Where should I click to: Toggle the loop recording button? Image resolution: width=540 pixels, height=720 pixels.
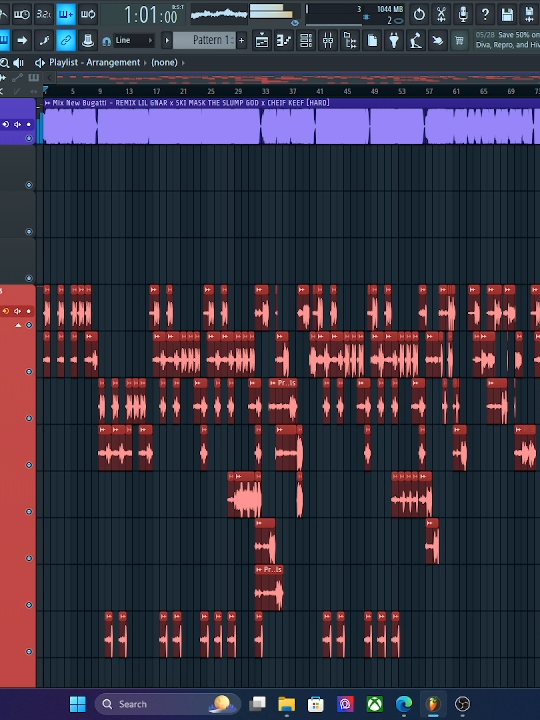pos(88,14)
